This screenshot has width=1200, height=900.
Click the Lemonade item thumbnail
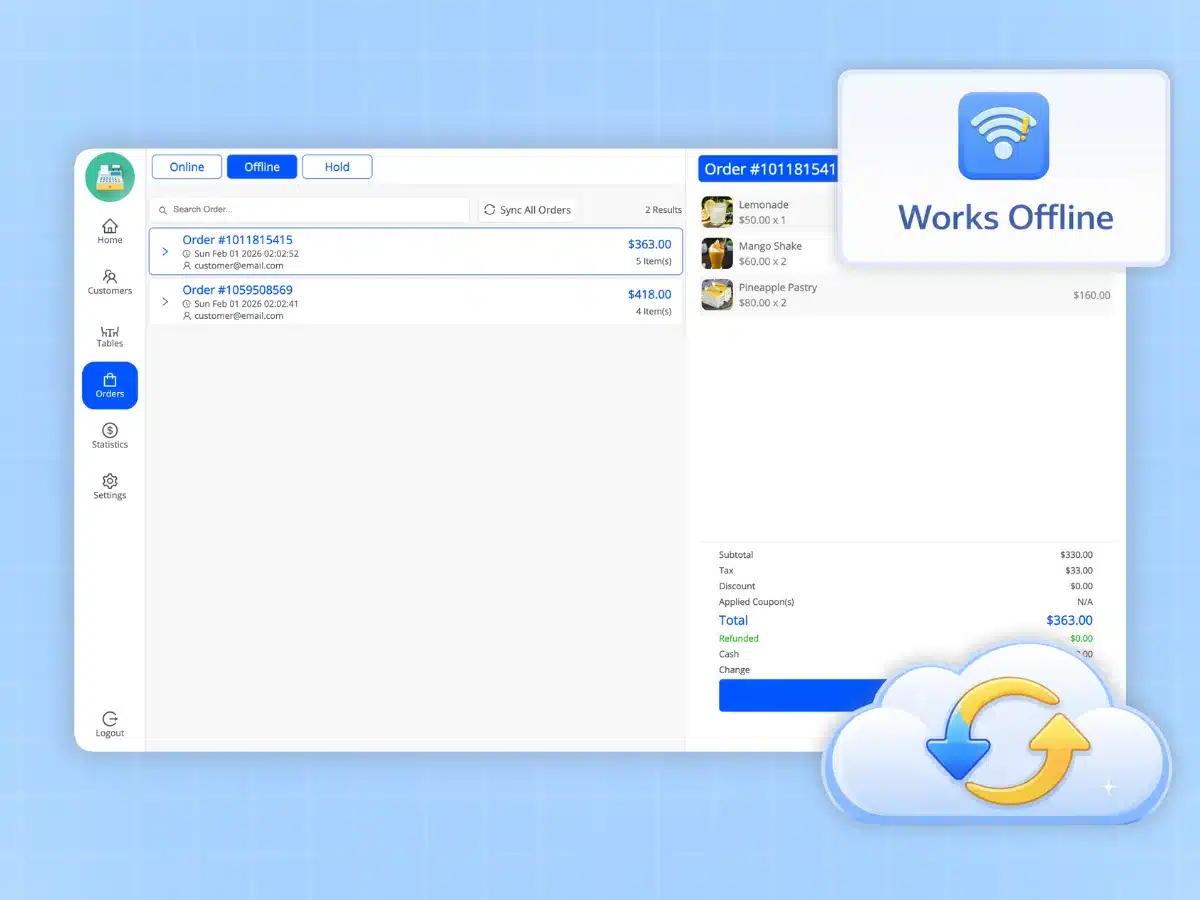[x=716, y=212]
